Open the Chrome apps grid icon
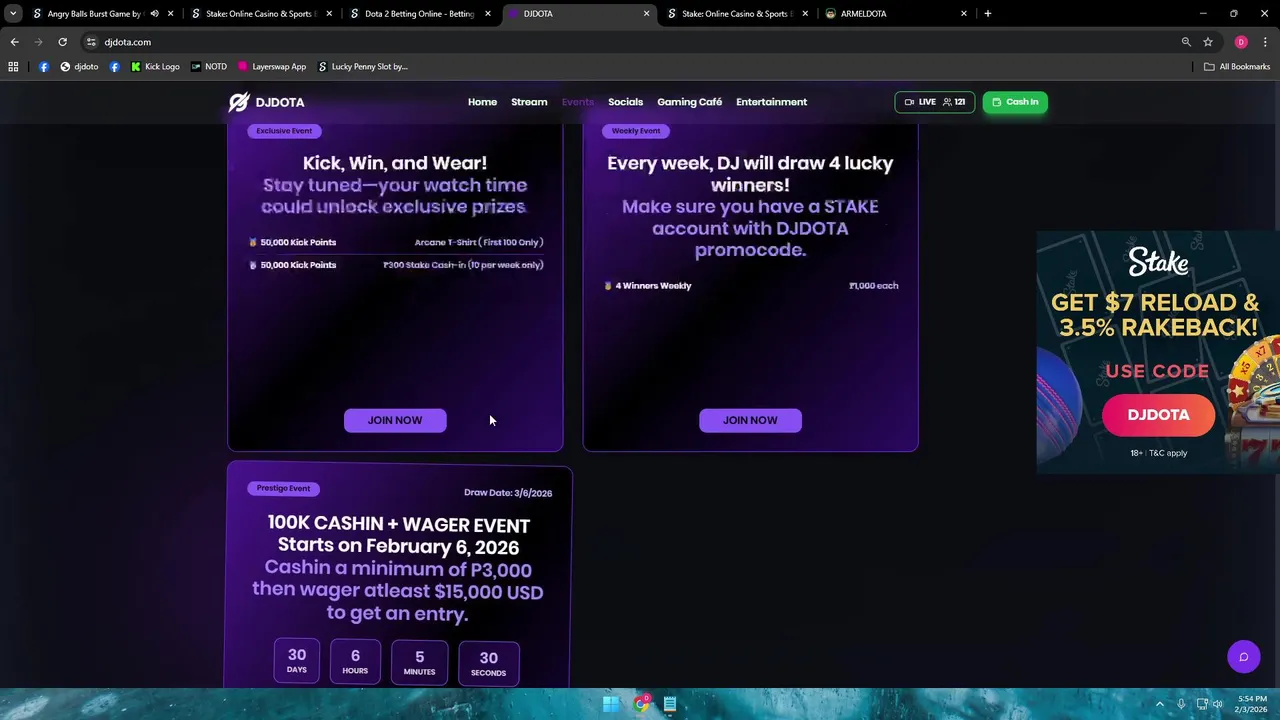 (x=13, y=67)
